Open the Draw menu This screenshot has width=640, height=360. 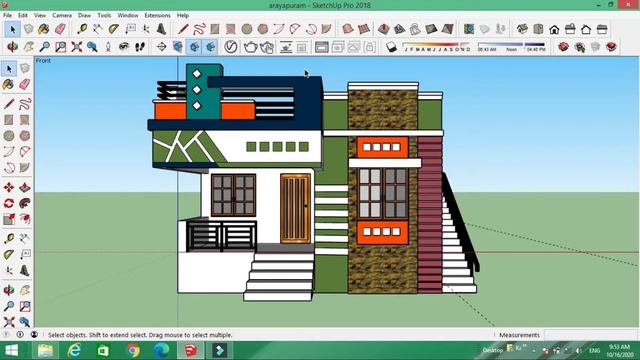pos(84,15)
